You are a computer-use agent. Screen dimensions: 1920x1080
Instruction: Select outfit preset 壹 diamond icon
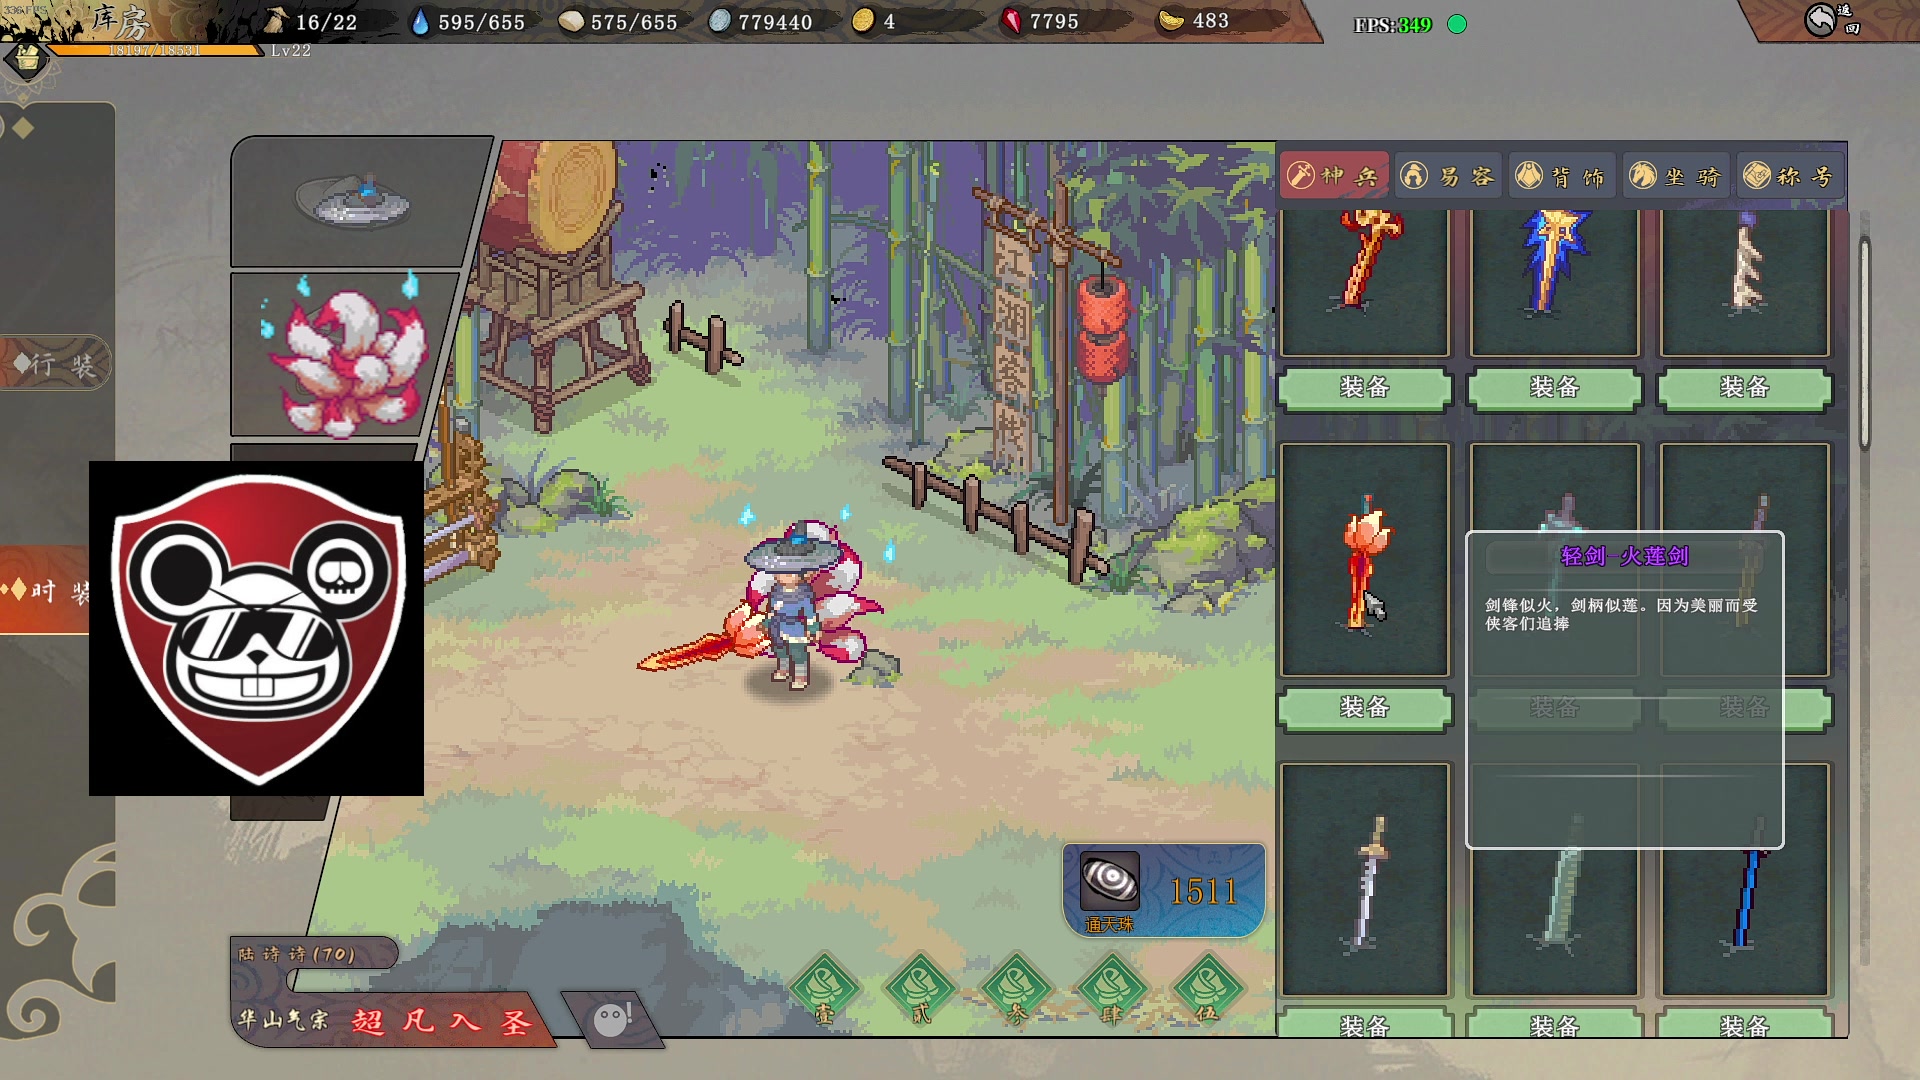click(825, 988)
